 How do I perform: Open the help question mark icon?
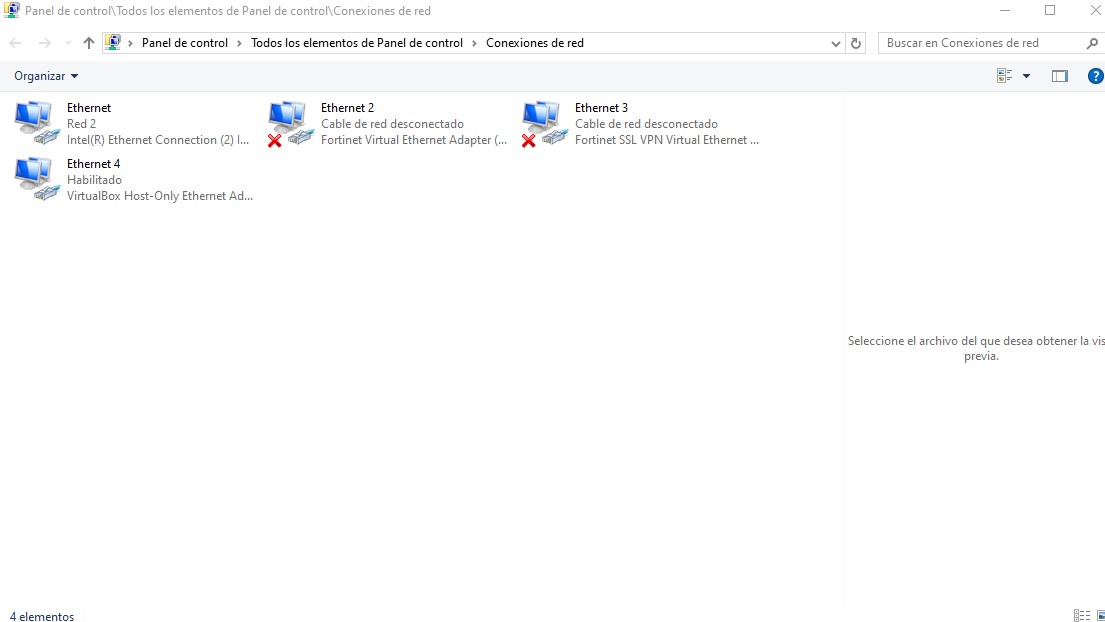pyautogui.click(x=1095, y=76)
